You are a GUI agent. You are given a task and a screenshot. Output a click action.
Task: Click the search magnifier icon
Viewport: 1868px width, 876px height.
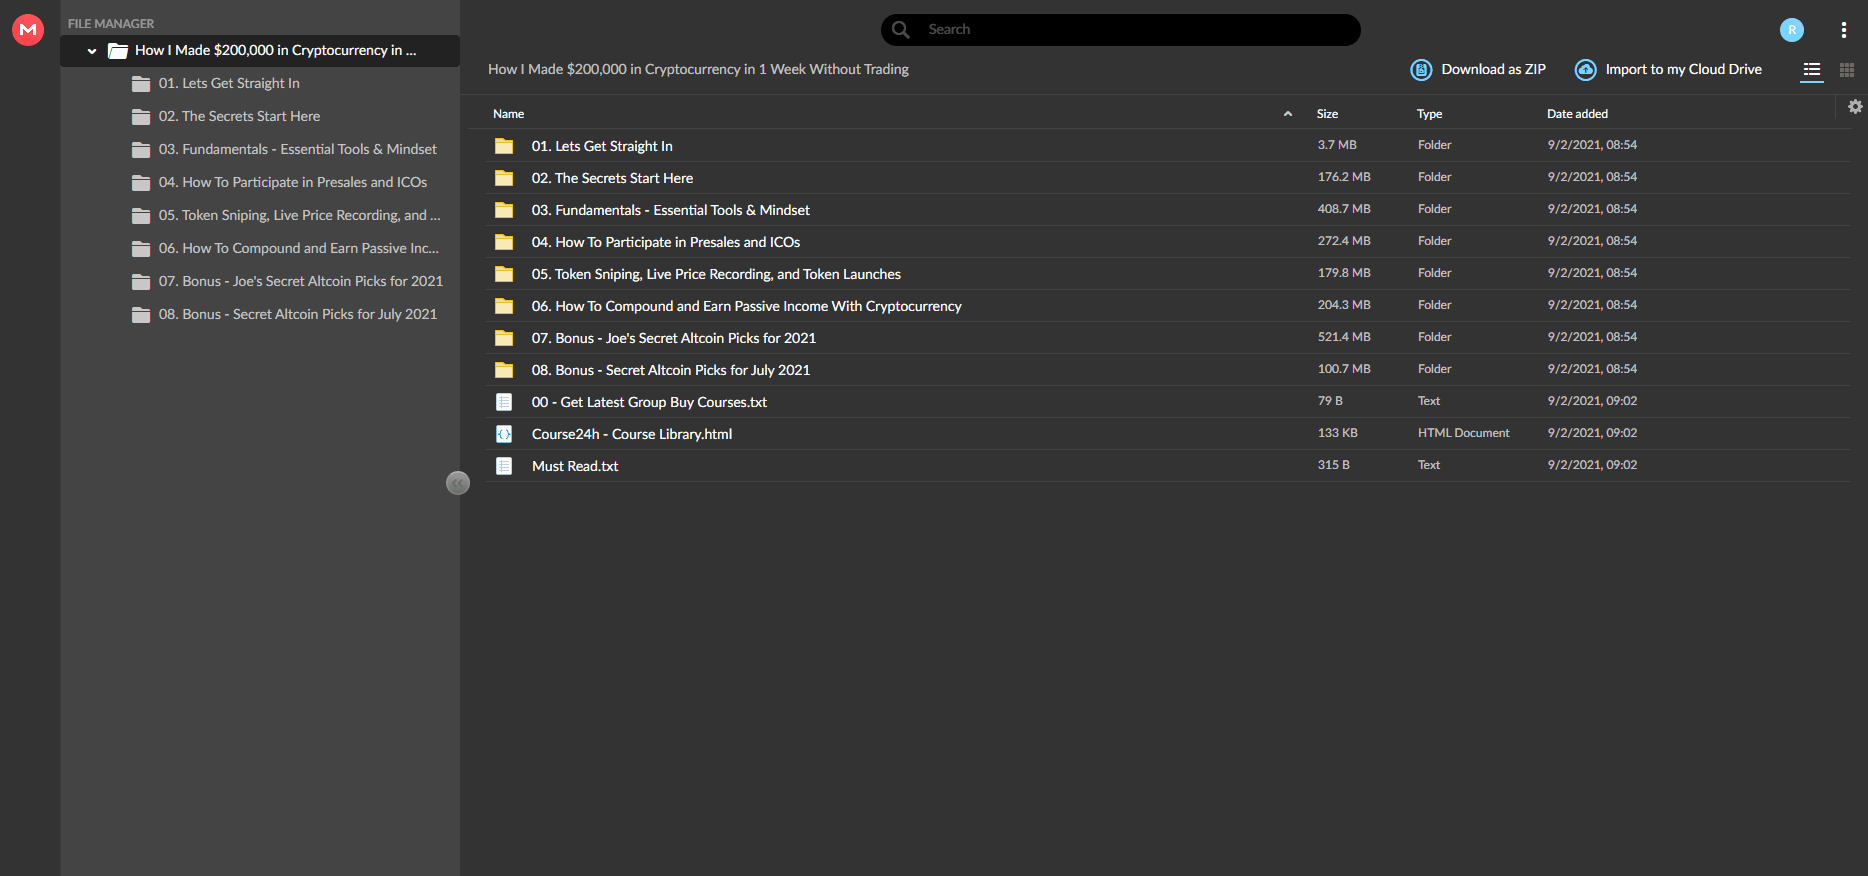901,30
